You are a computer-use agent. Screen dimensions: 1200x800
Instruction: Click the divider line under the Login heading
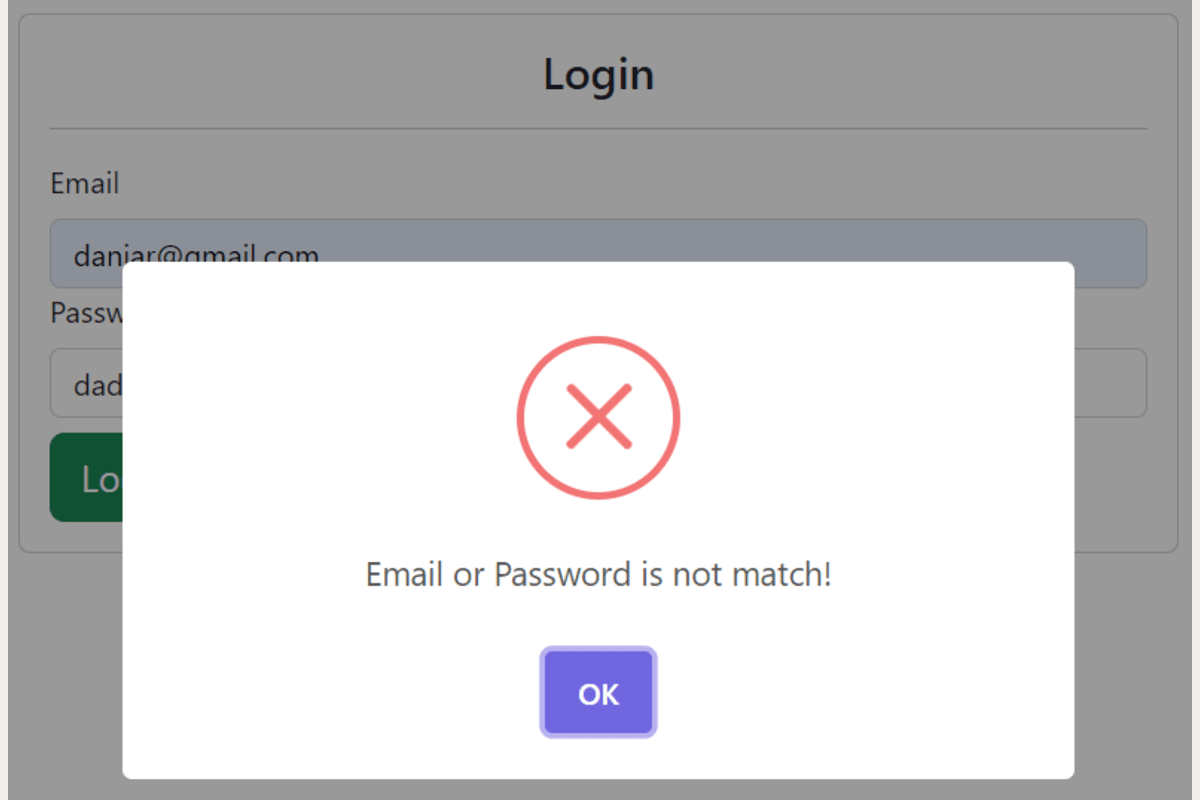[x=598, y=129]
